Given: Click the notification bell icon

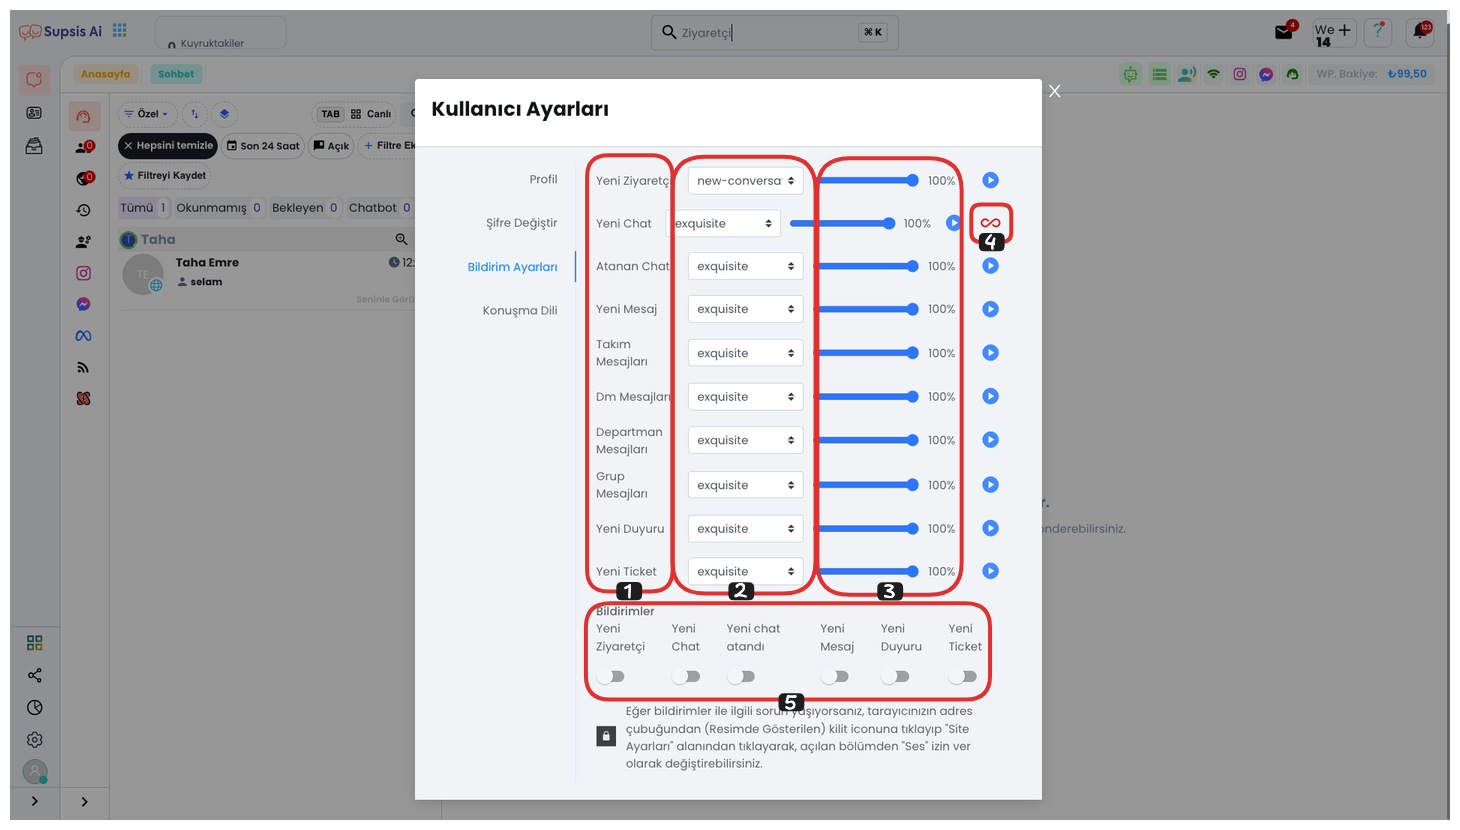Looking at the screenshot, I should tap(1419, 32).
